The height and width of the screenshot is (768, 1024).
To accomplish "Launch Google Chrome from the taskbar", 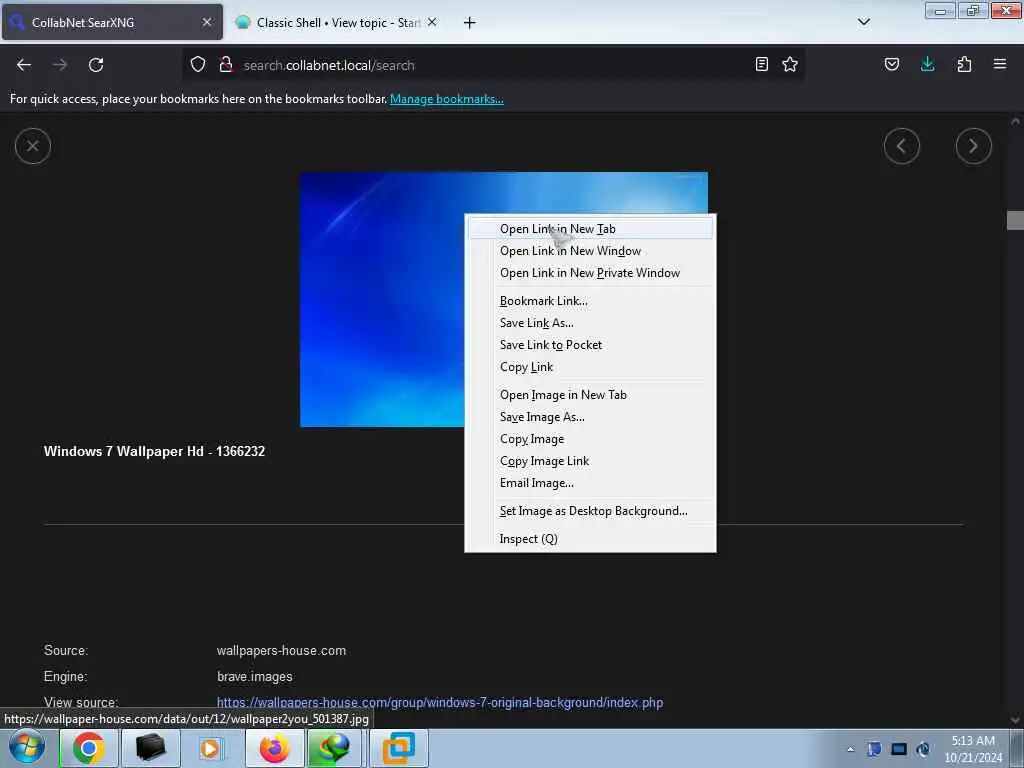I will [88, 748].
